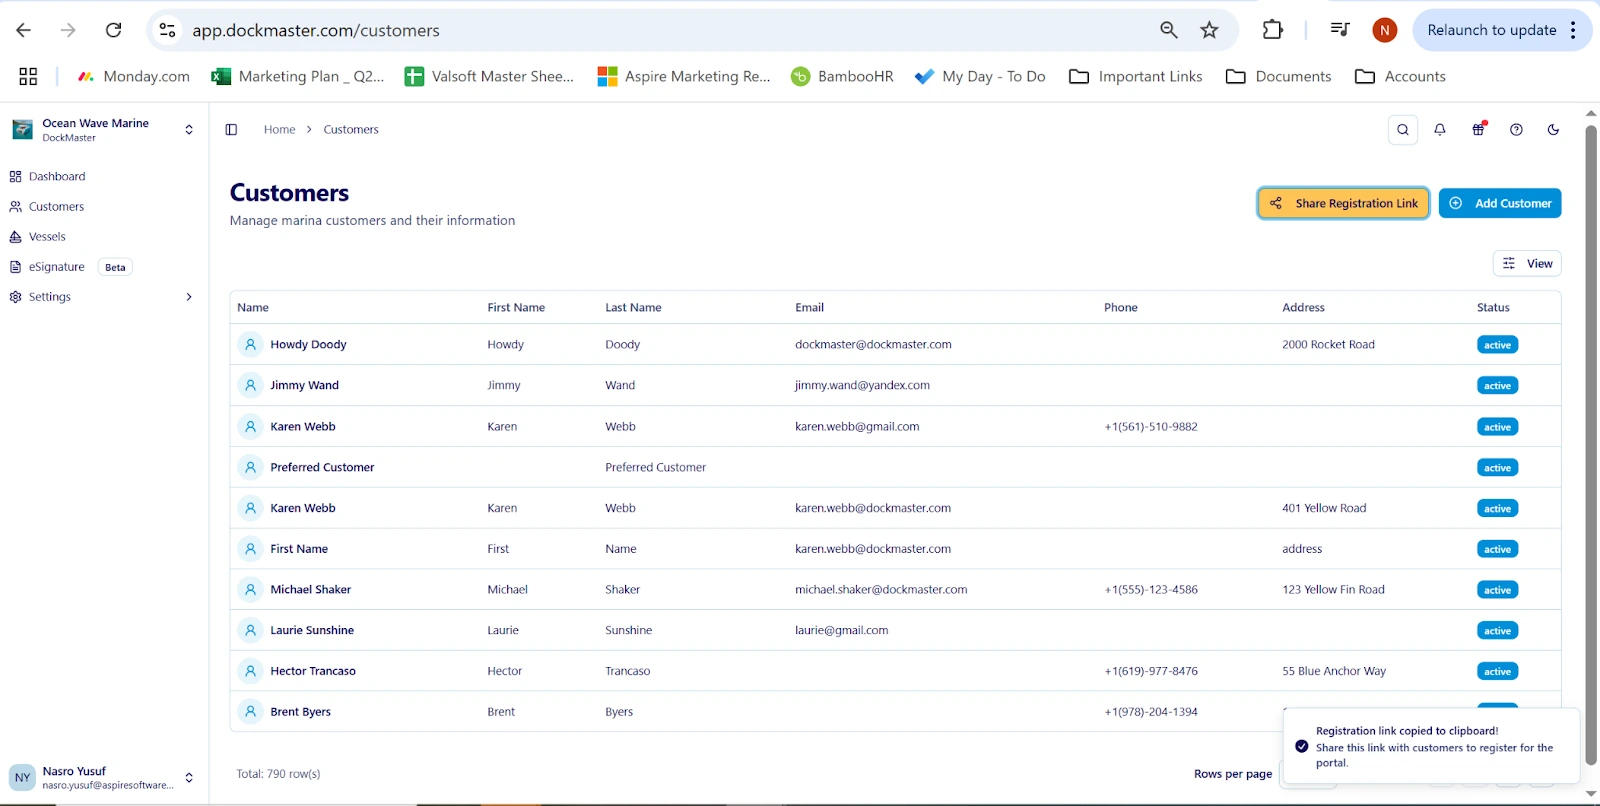Open the gift what's new icon
The image size is (1600, 806).
point(1478,129)
